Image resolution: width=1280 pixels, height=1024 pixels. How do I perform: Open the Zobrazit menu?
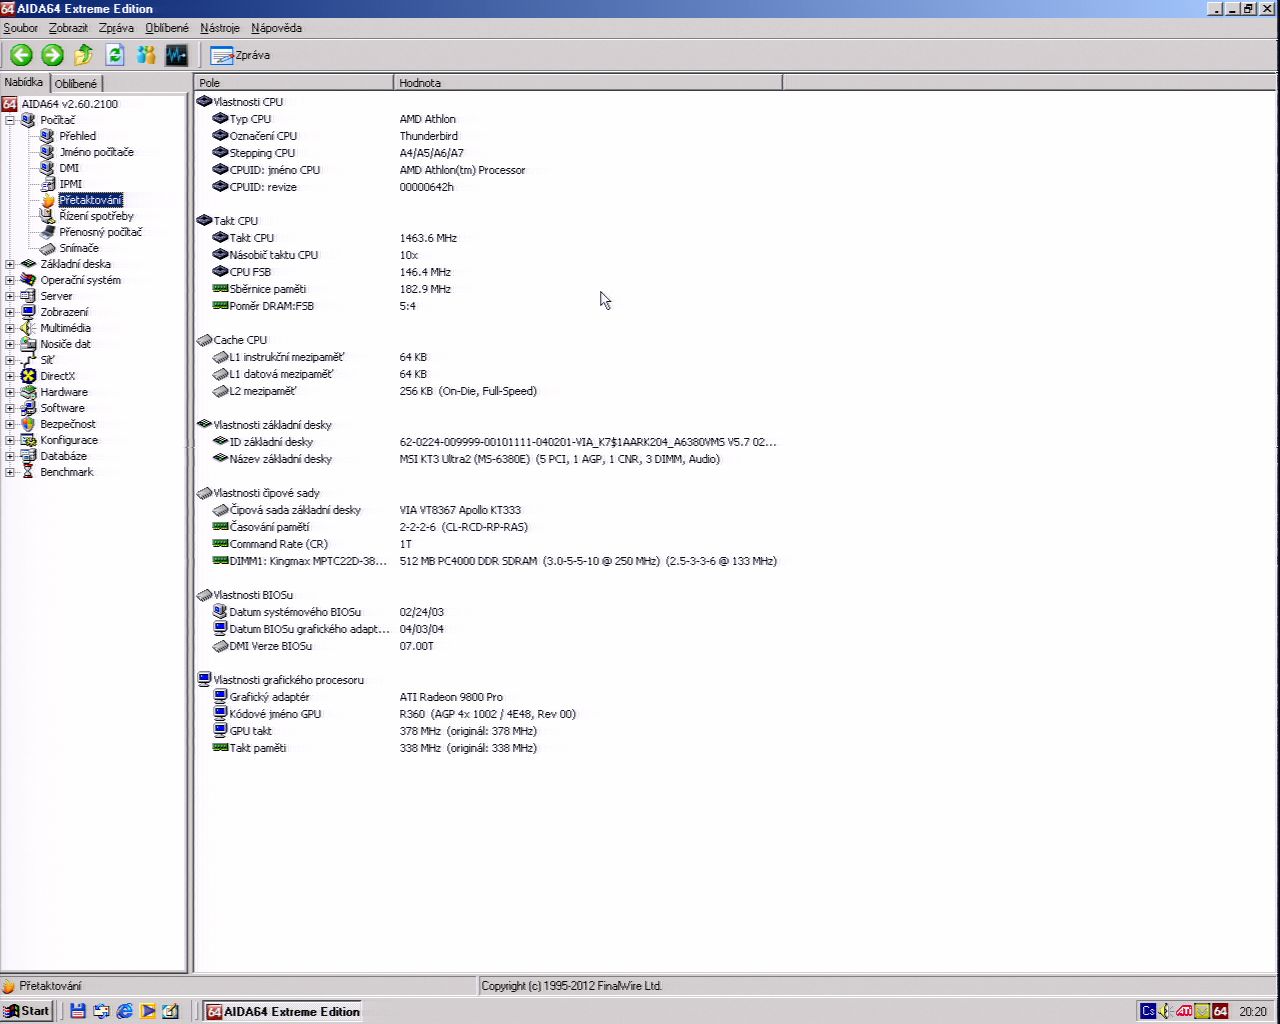[x=68, y=28]
